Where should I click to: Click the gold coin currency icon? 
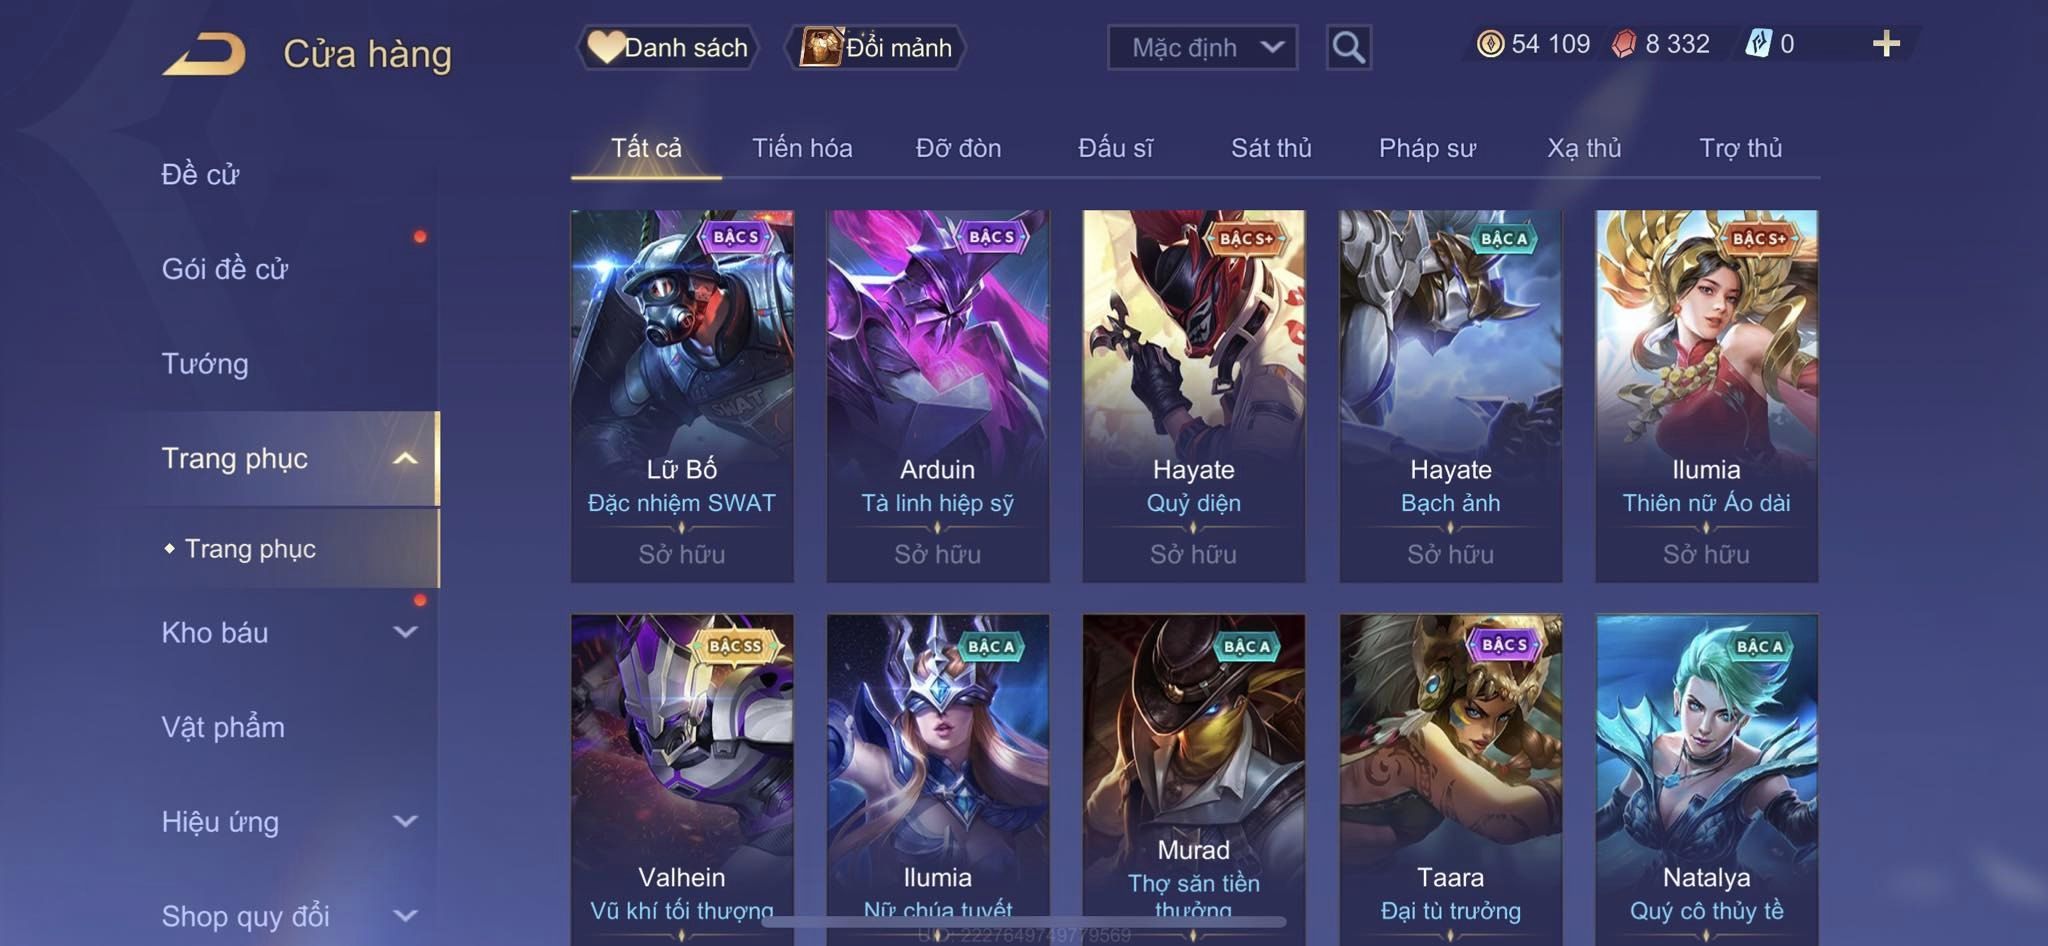(x=1490, y=44)
